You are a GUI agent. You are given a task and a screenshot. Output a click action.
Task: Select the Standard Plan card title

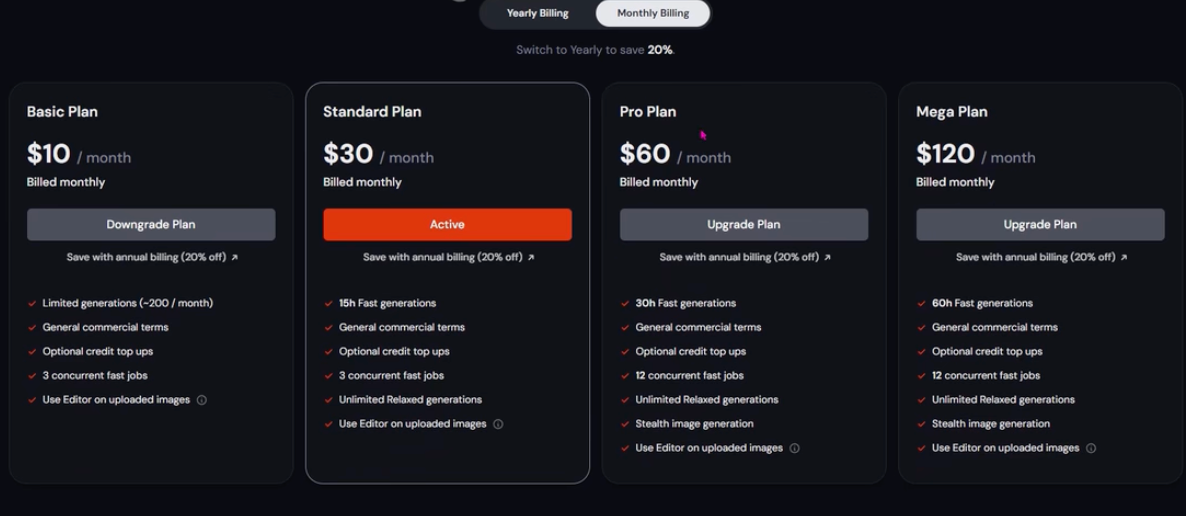pyautogui.click(x=372, y=112)
